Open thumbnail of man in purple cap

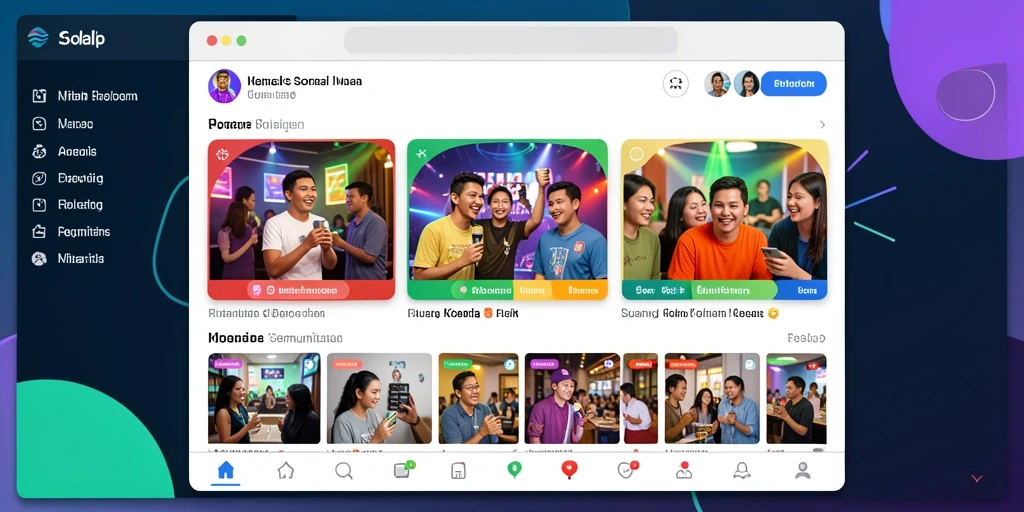(572, 398)
